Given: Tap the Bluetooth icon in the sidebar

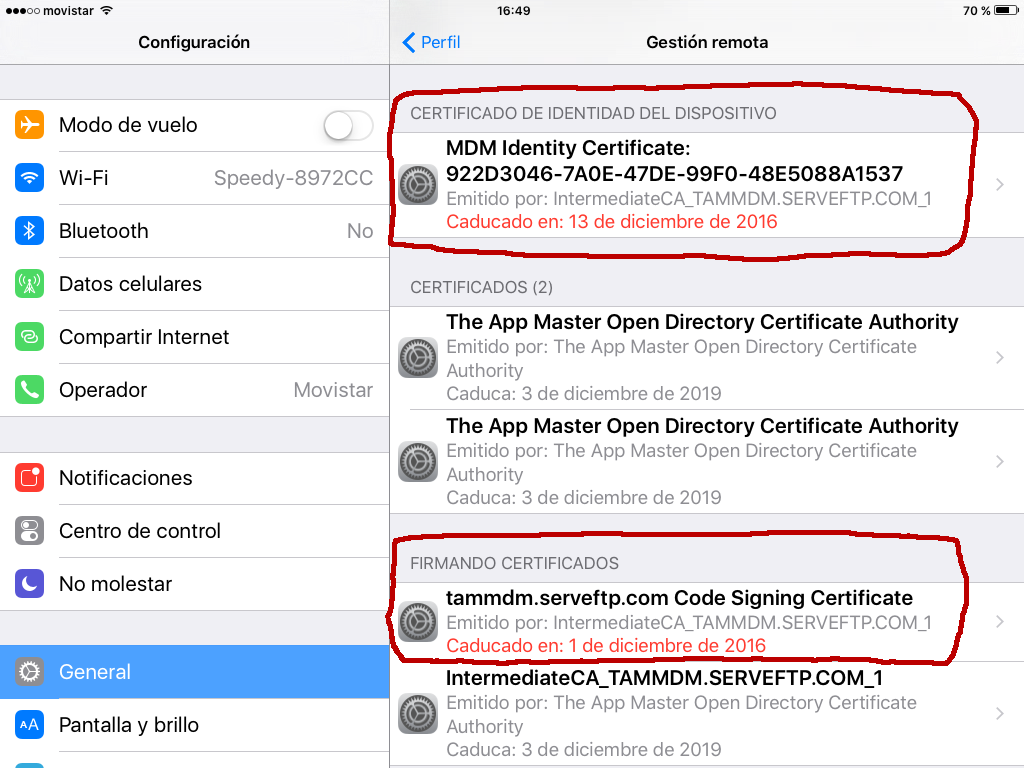Looking at the screenshot, I should tap(29, 231).
